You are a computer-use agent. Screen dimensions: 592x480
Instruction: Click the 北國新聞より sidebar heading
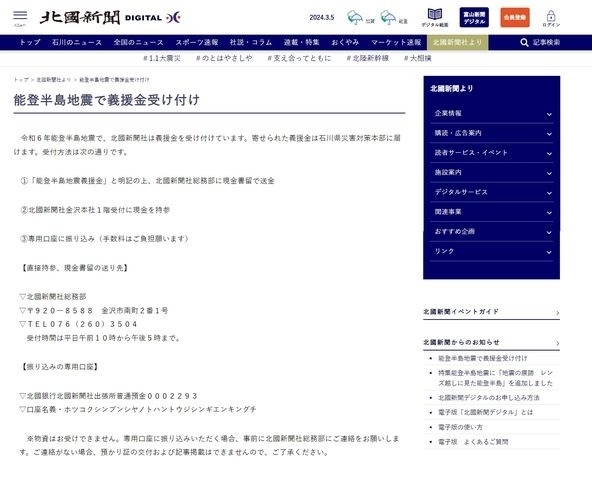[452, 88]
